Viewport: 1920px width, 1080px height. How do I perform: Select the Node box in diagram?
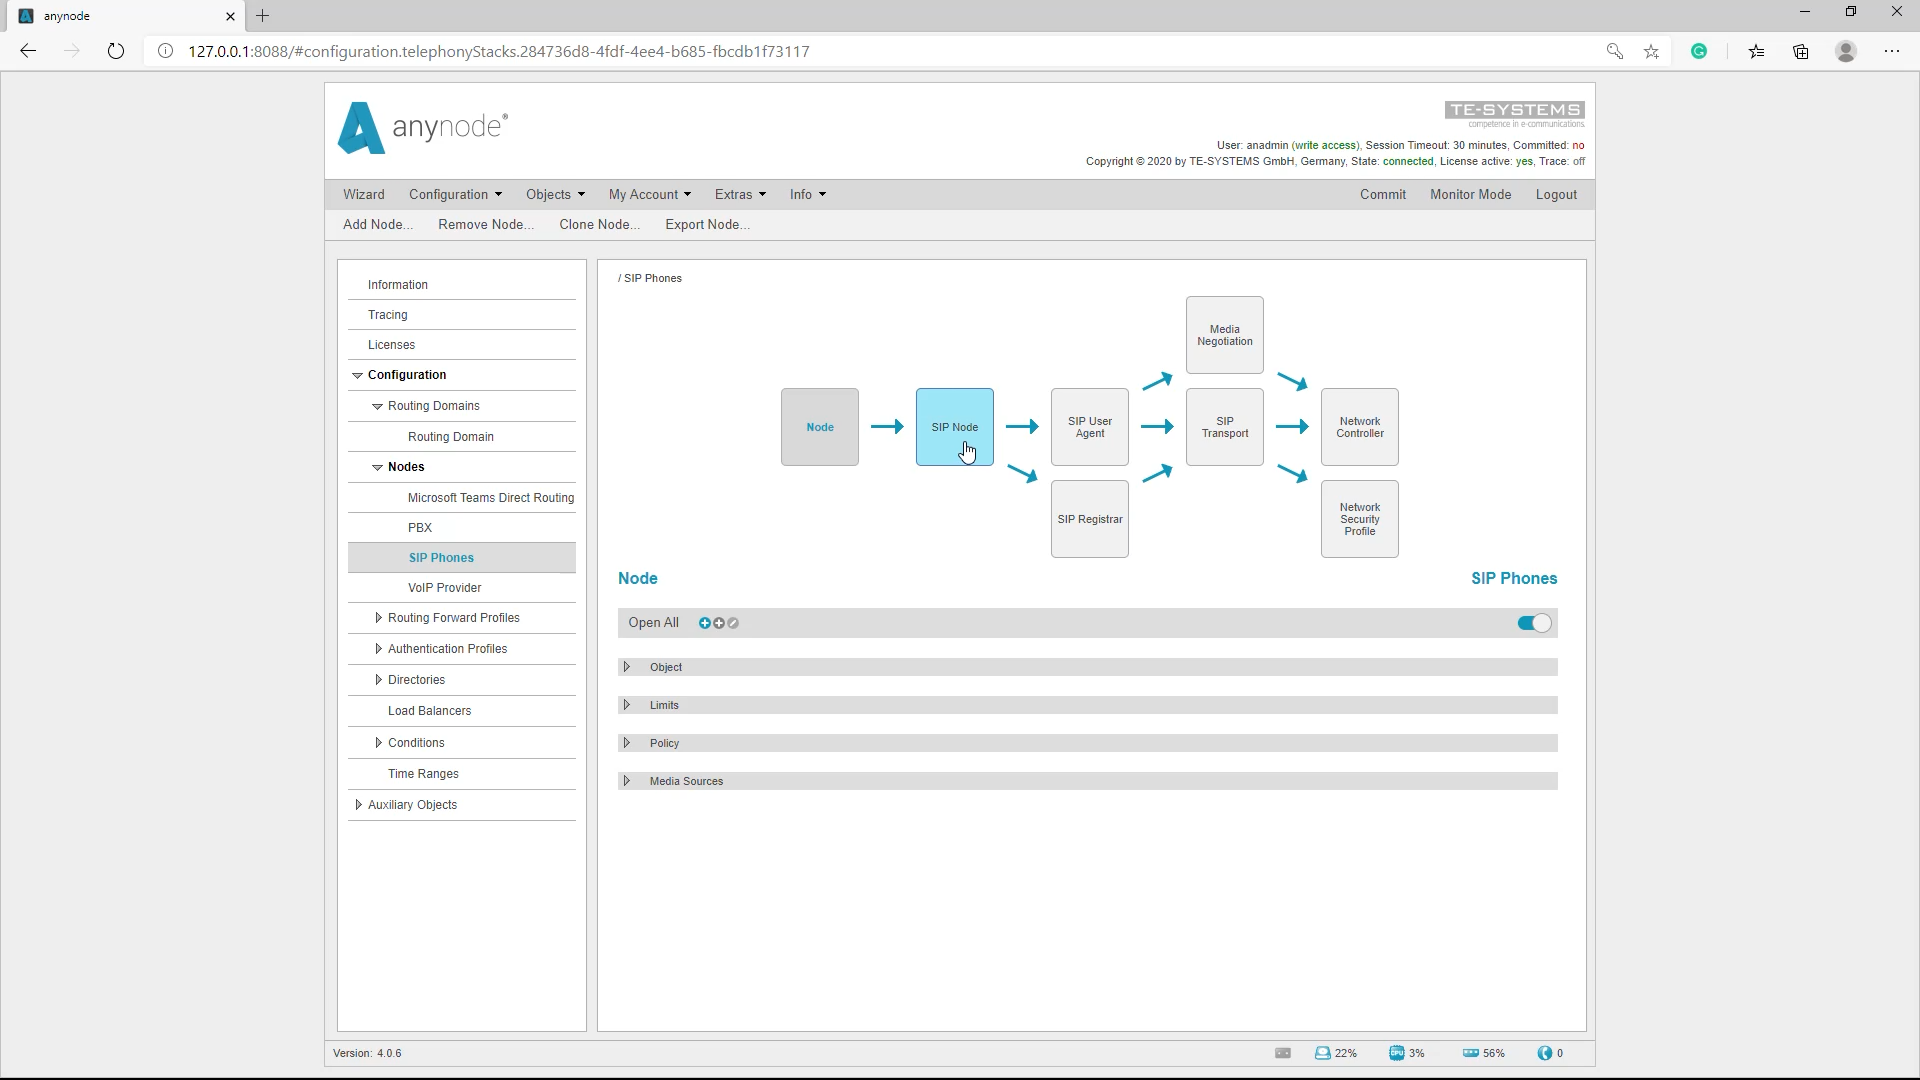[x=820, y=427]
